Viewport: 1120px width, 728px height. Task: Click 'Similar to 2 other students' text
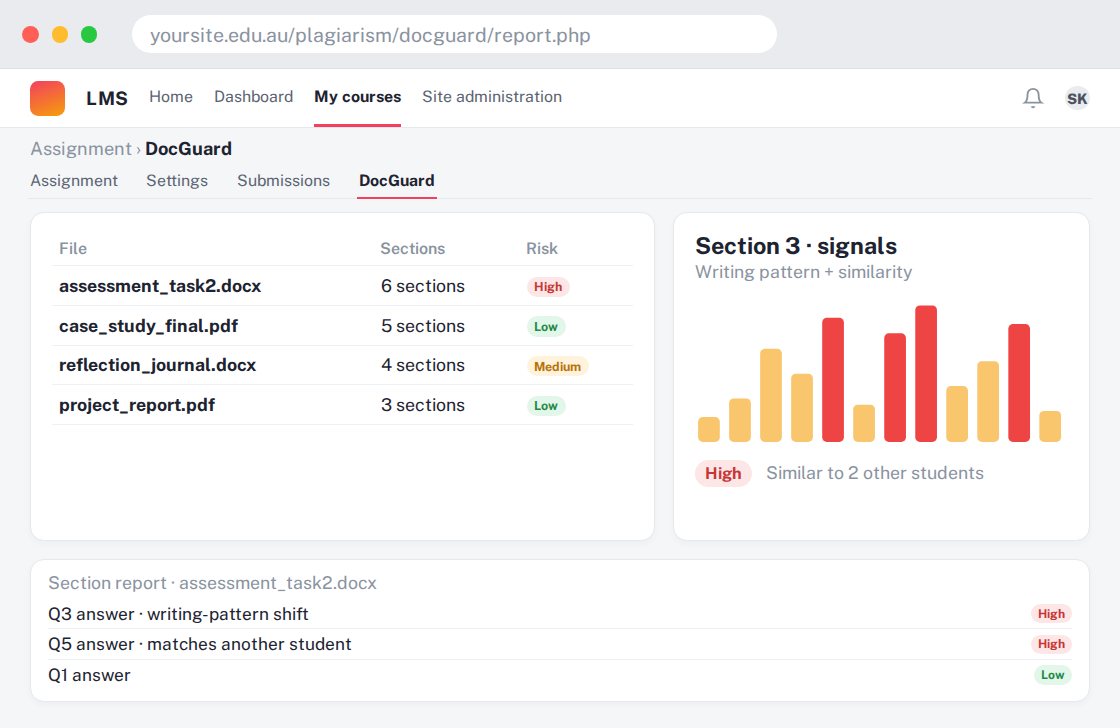click(x=875, y=473)
